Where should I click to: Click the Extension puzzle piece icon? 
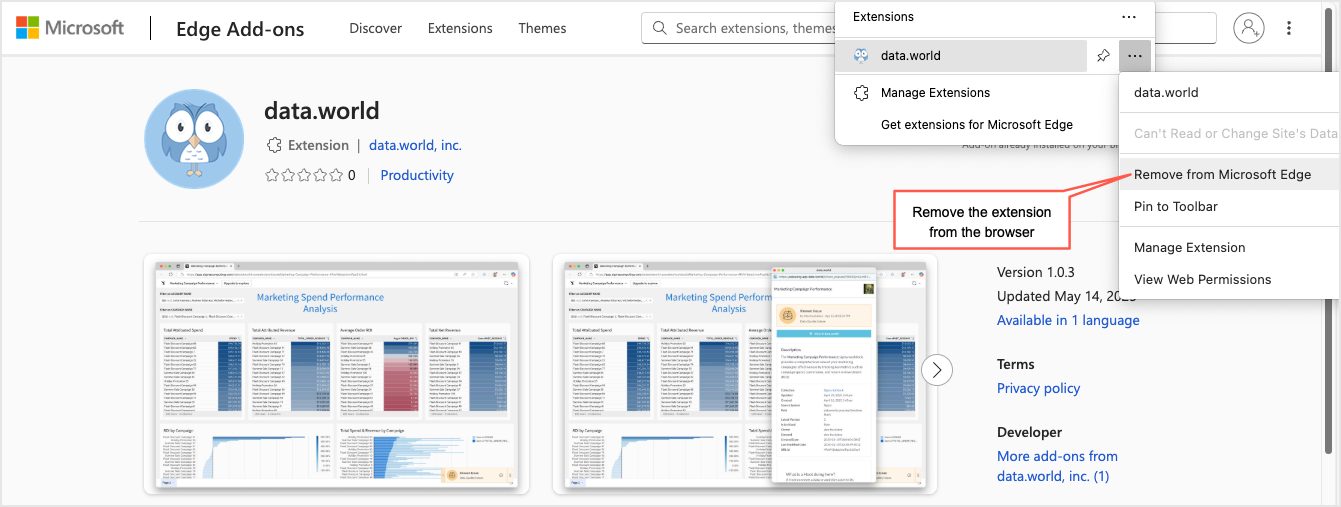(274, 145)
